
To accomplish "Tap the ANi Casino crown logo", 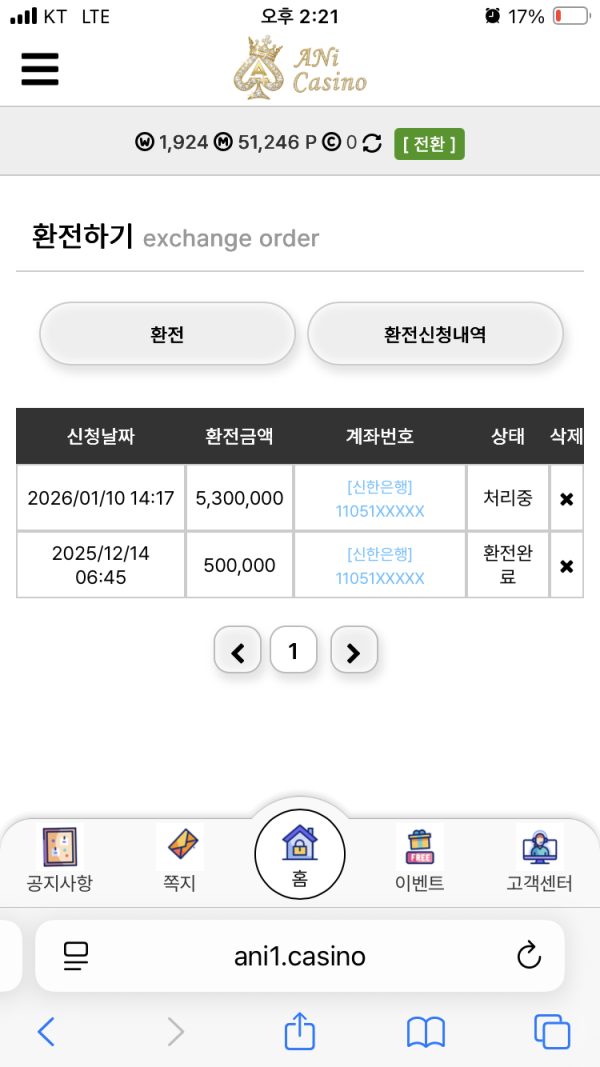I will point(261,69).
